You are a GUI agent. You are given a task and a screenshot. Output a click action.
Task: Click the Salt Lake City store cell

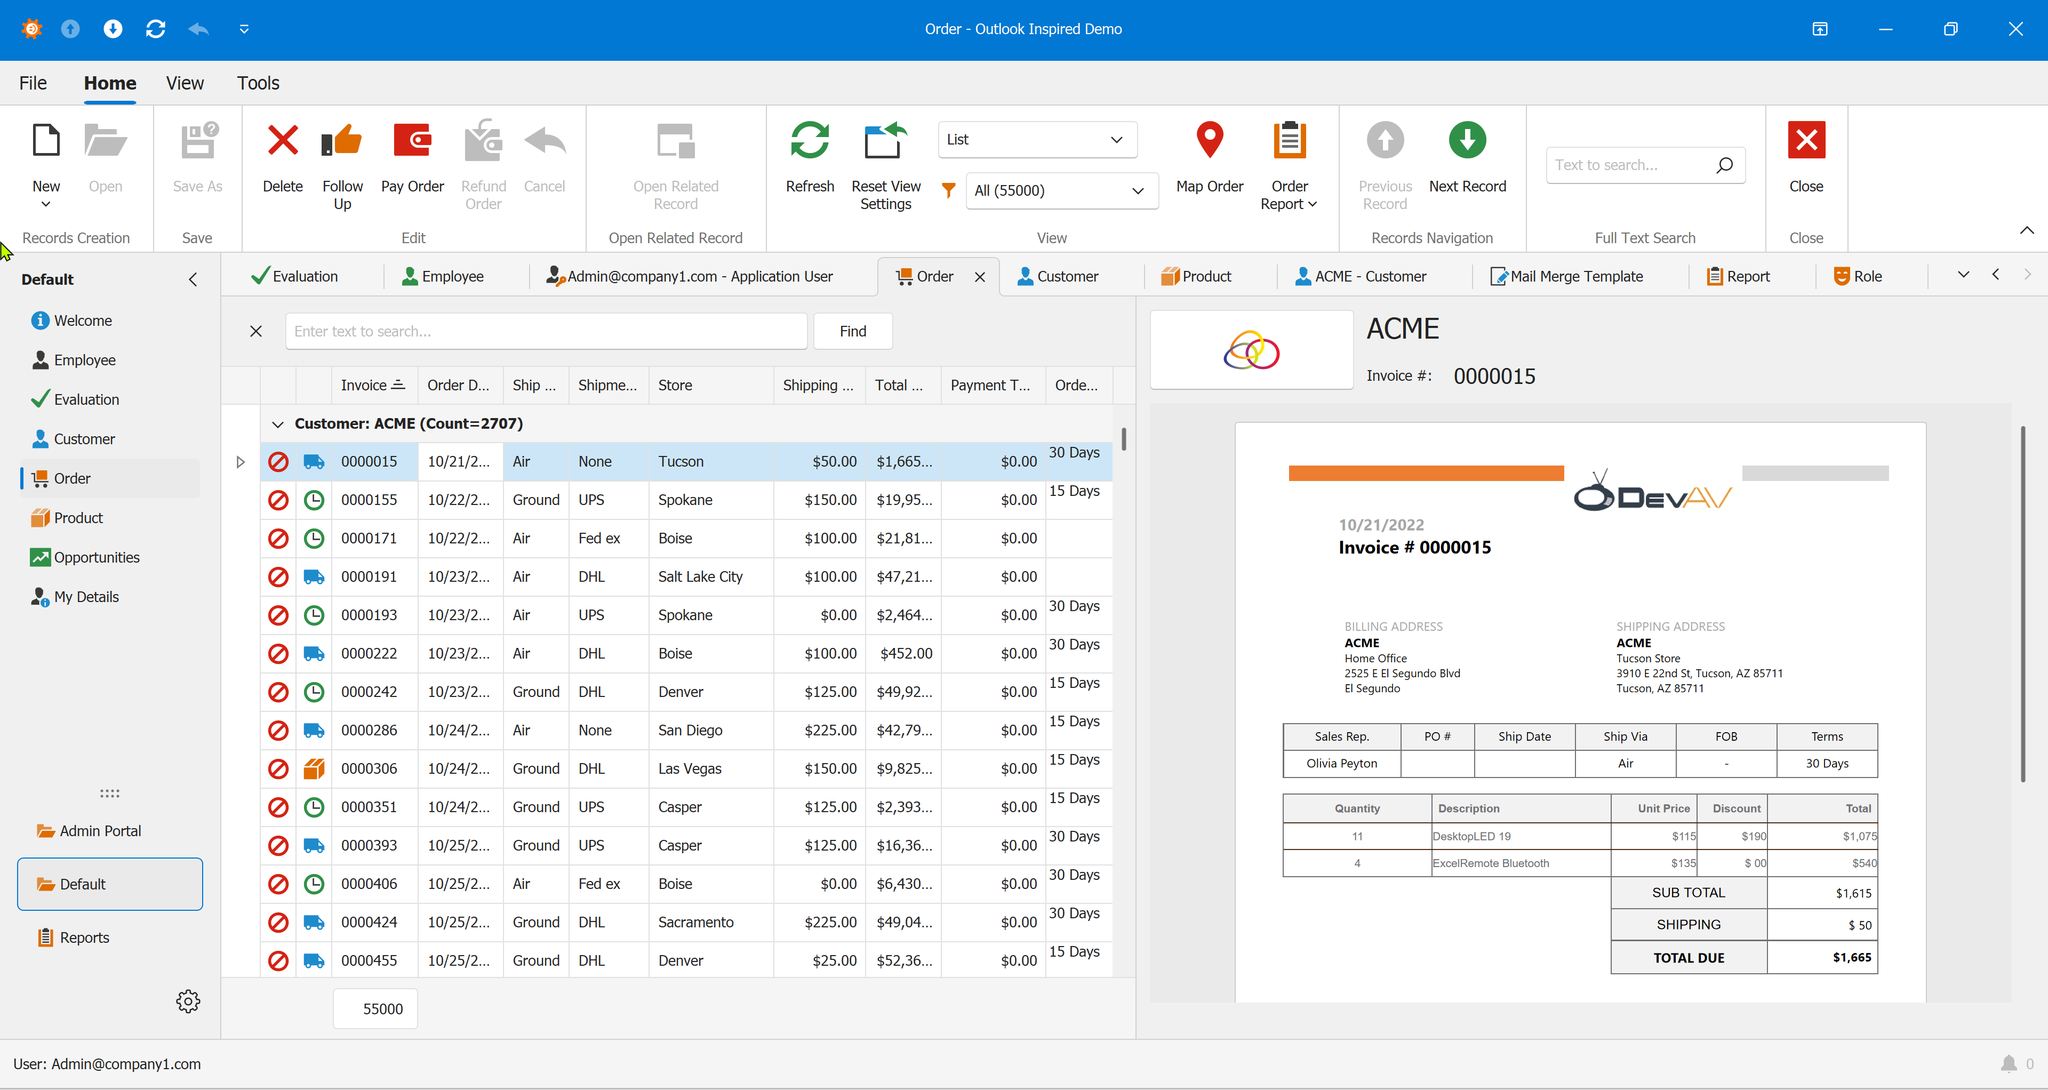711,577
